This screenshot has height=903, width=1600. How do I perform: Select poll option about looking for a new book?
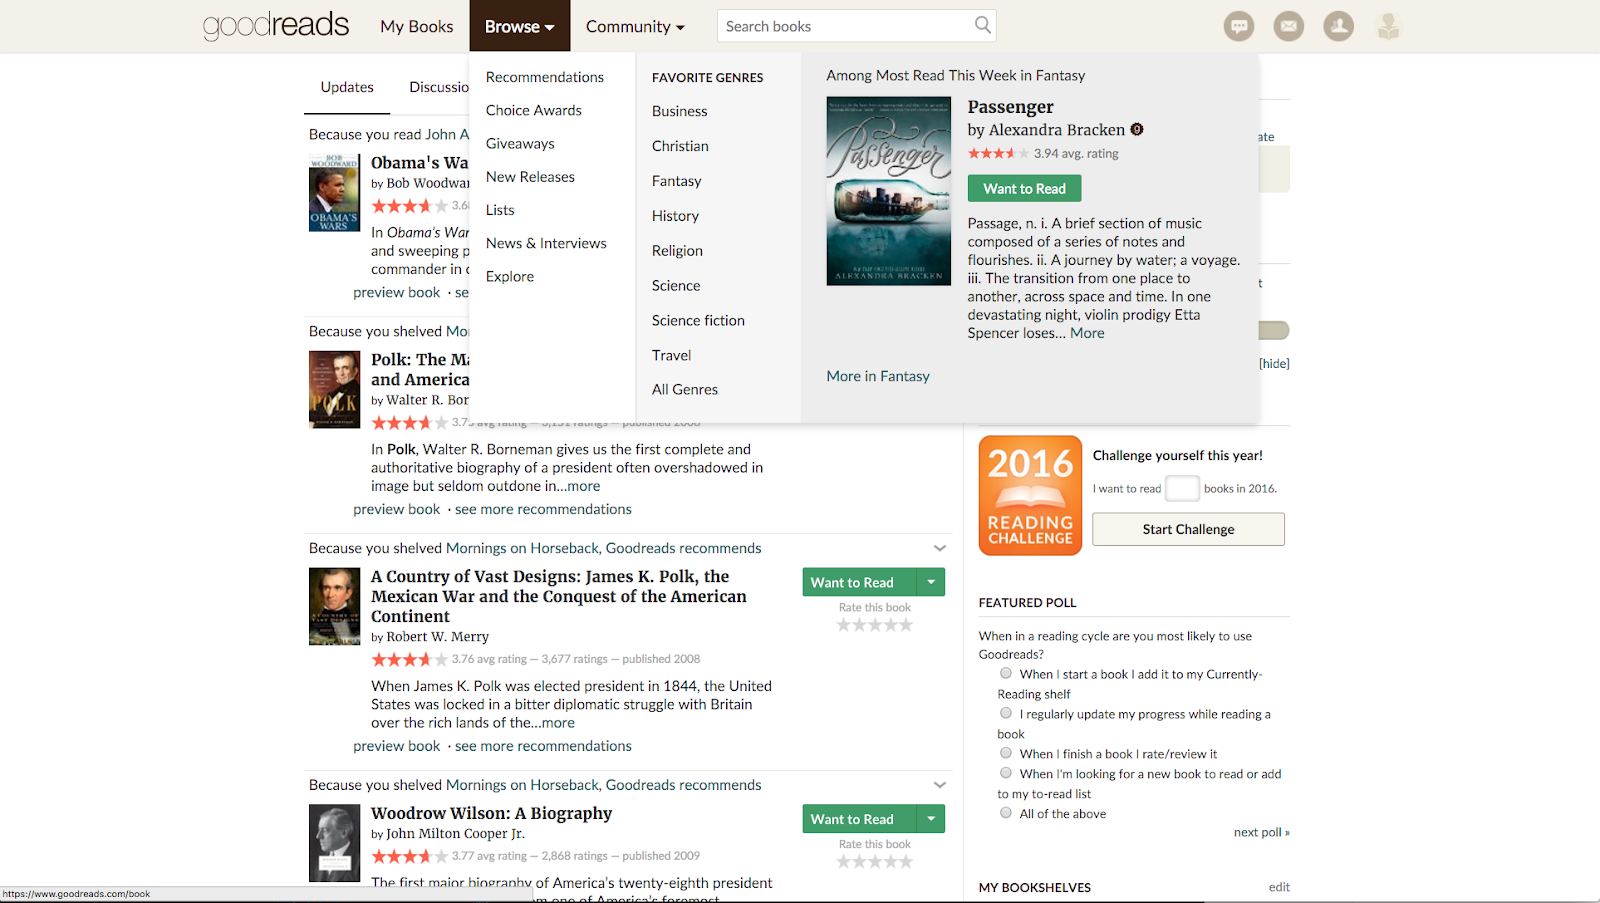click(1006, 773)
